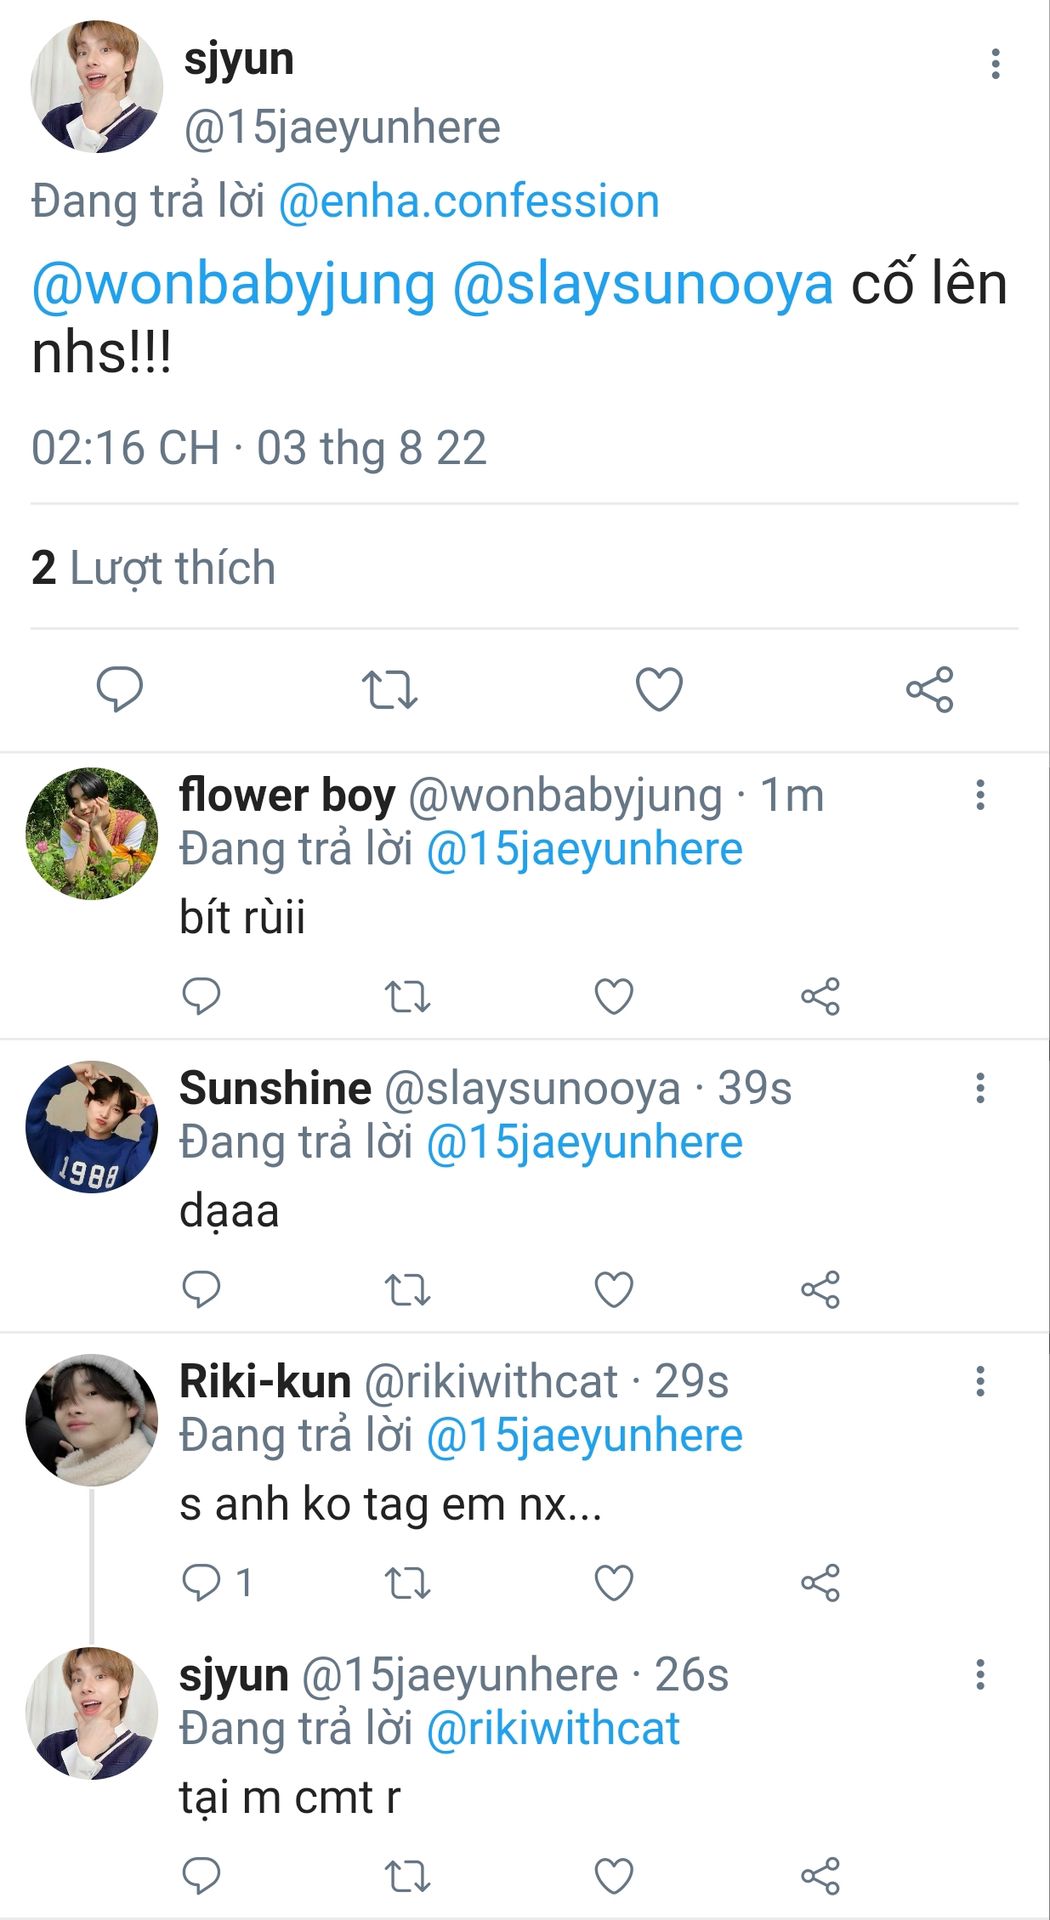Open the @rikiwithcat link in last reply

553,1728
